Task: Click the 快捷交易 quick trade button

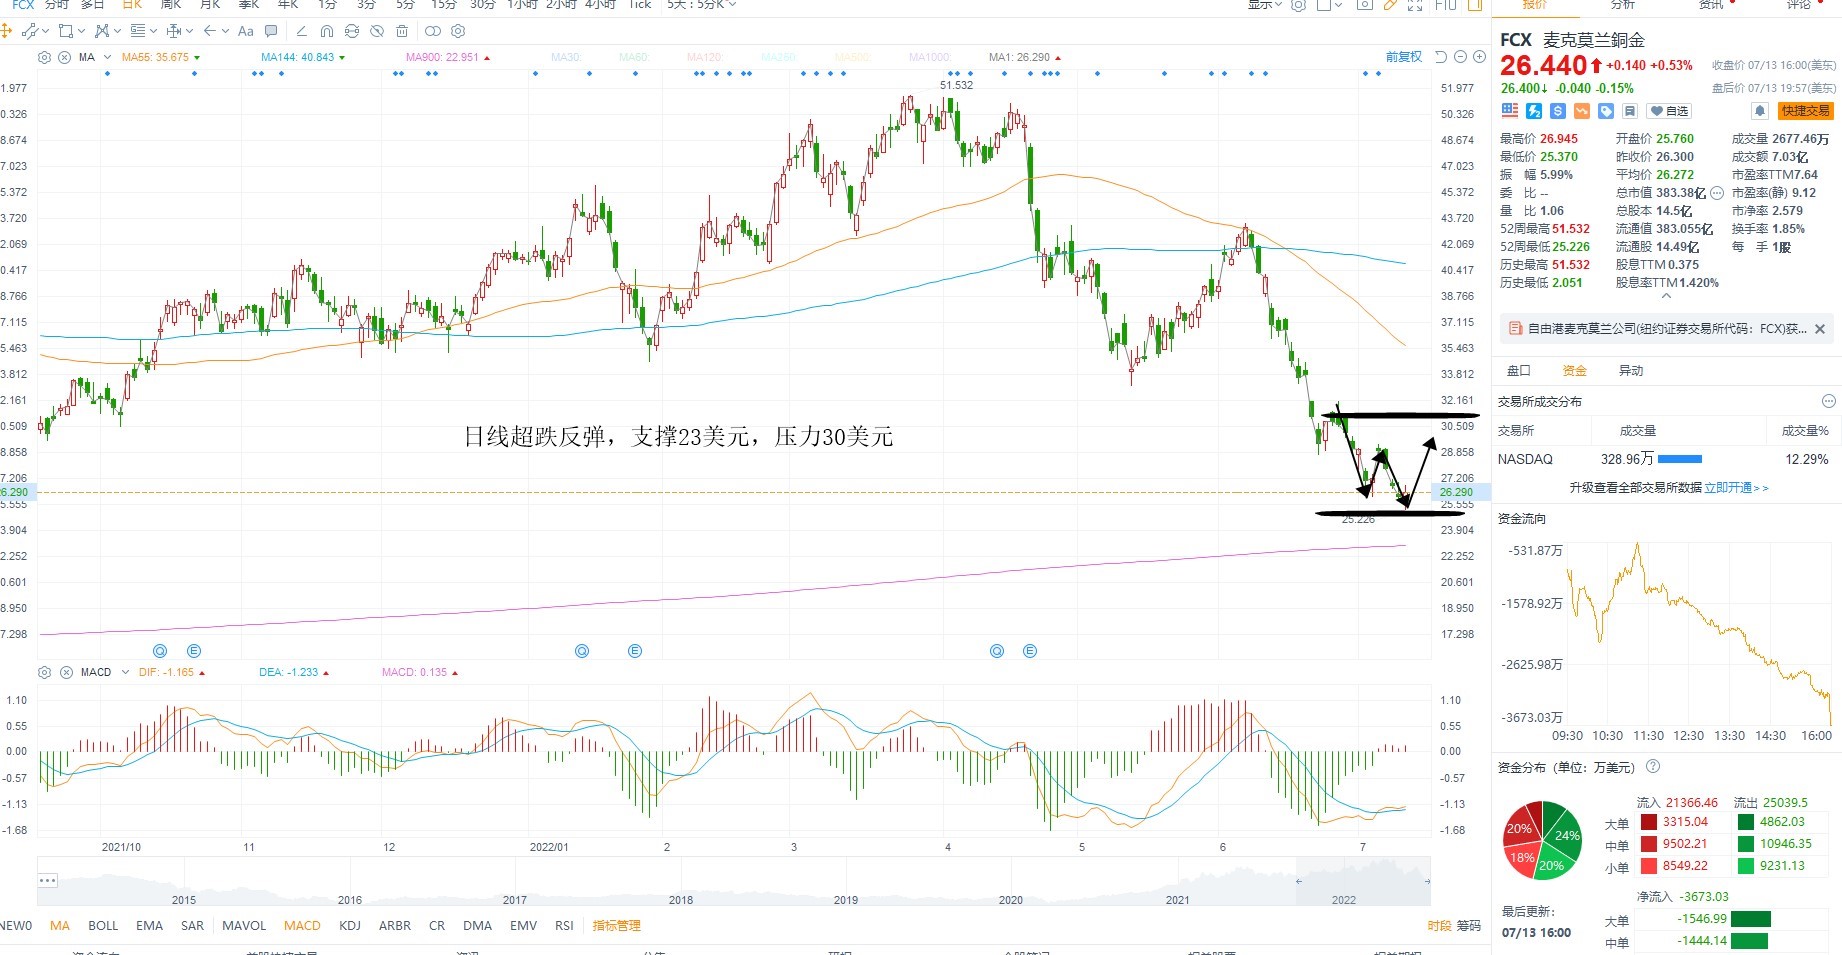Action: [1805, 111]
